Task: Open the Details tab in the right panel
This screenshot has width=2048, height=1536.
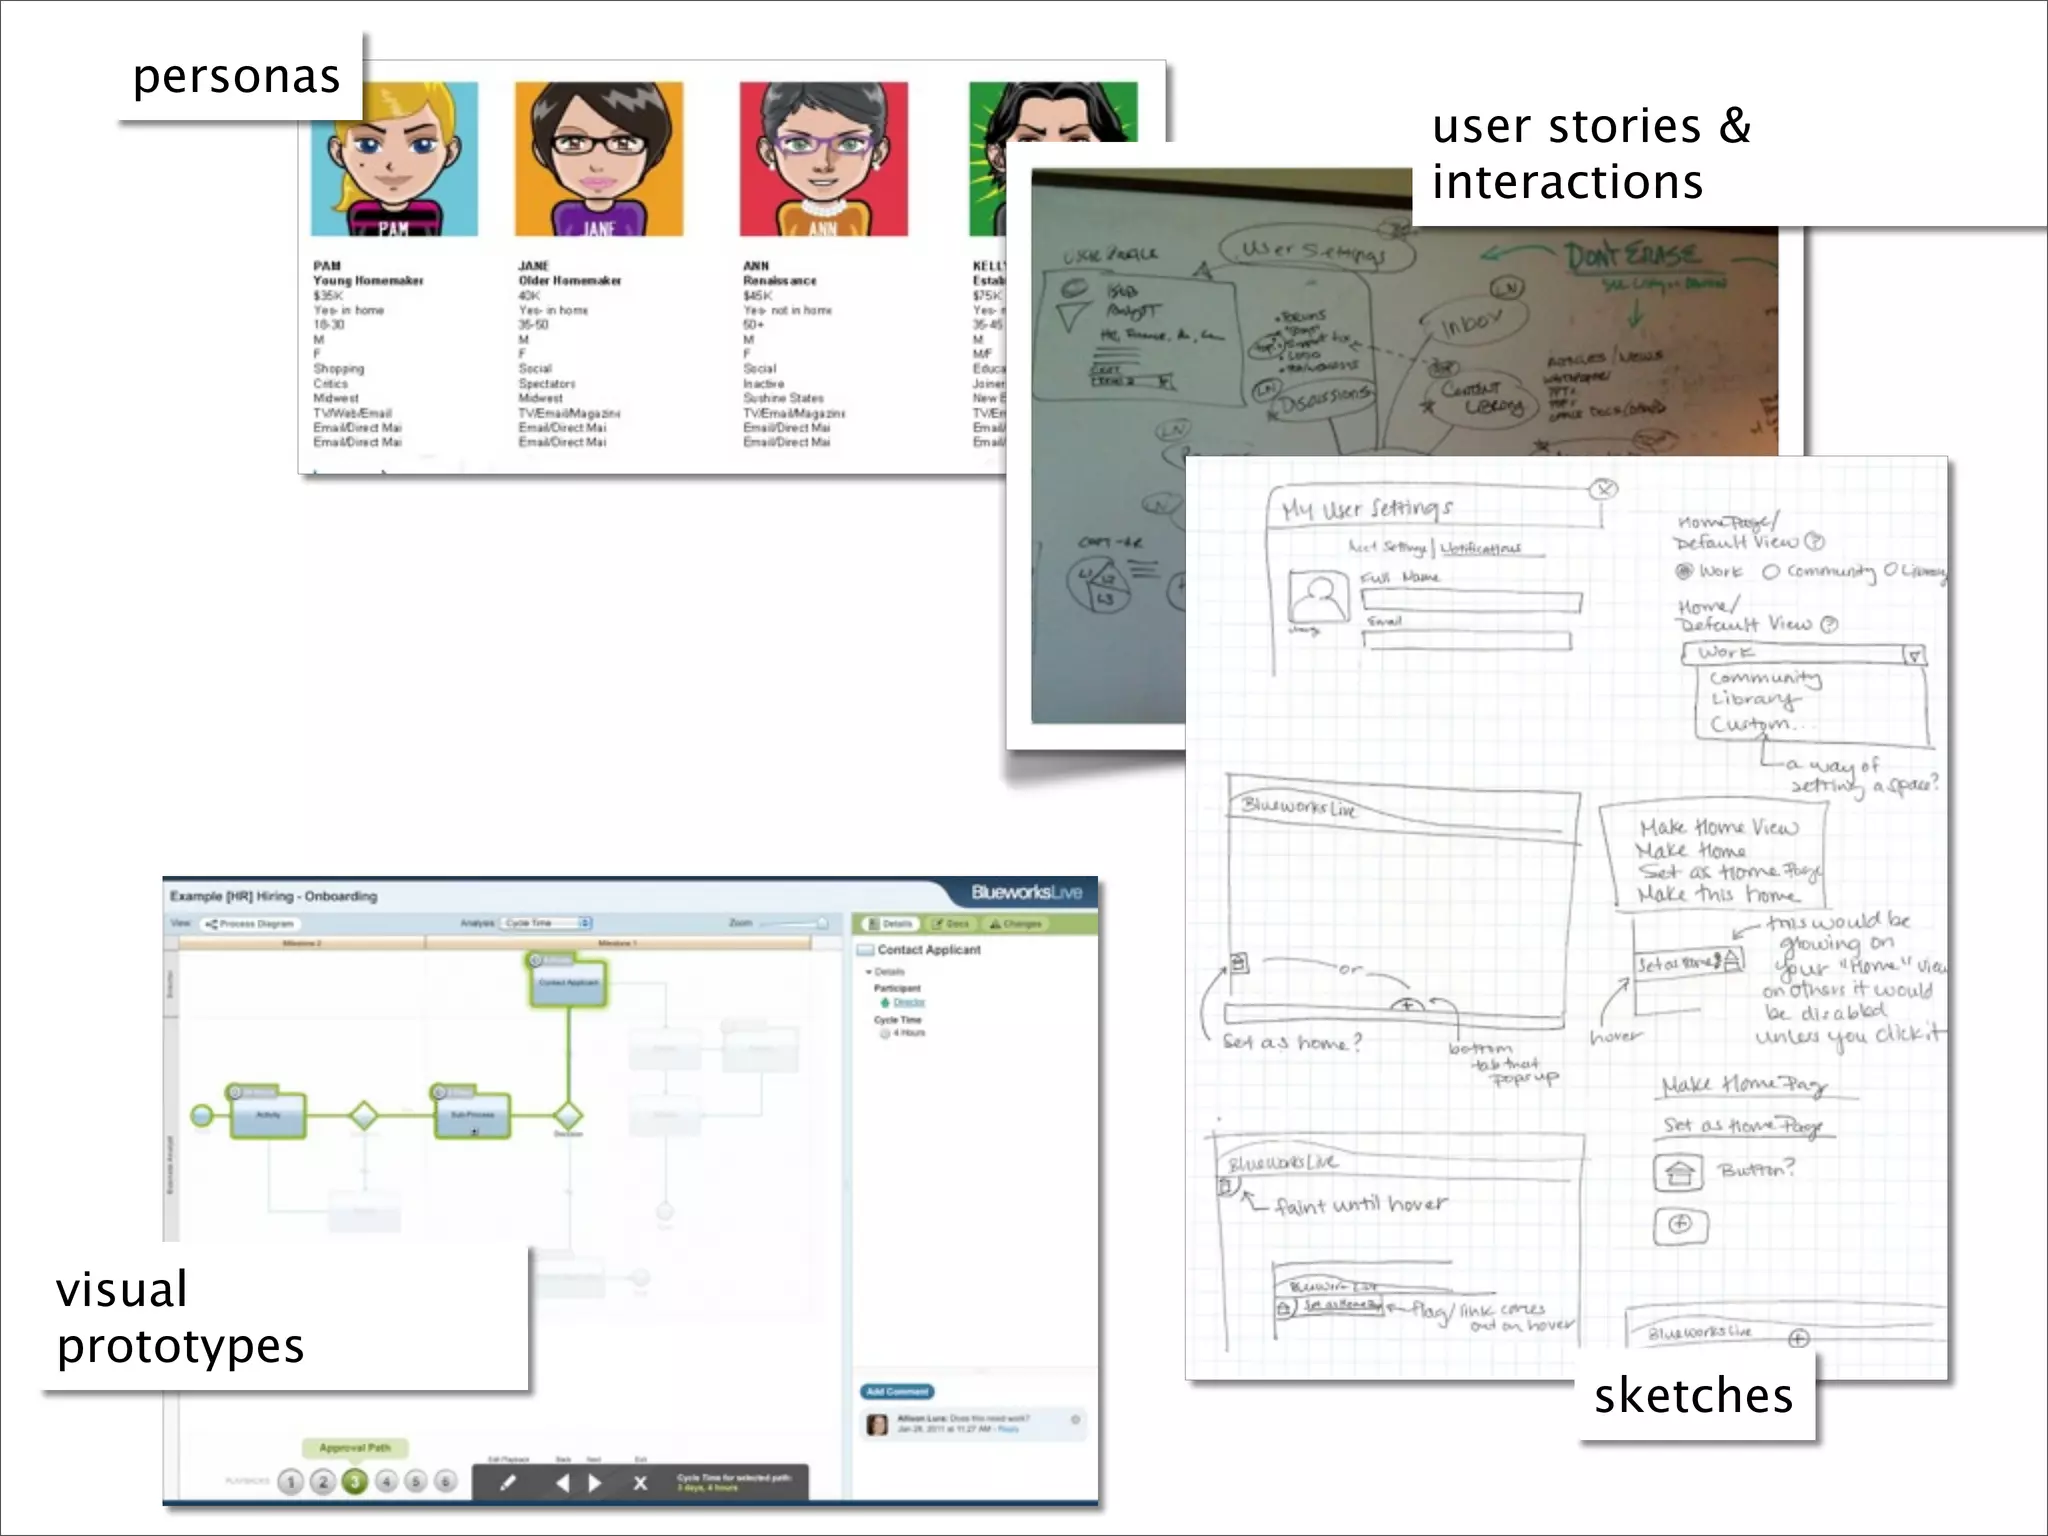Action: (x=889, y=924)
